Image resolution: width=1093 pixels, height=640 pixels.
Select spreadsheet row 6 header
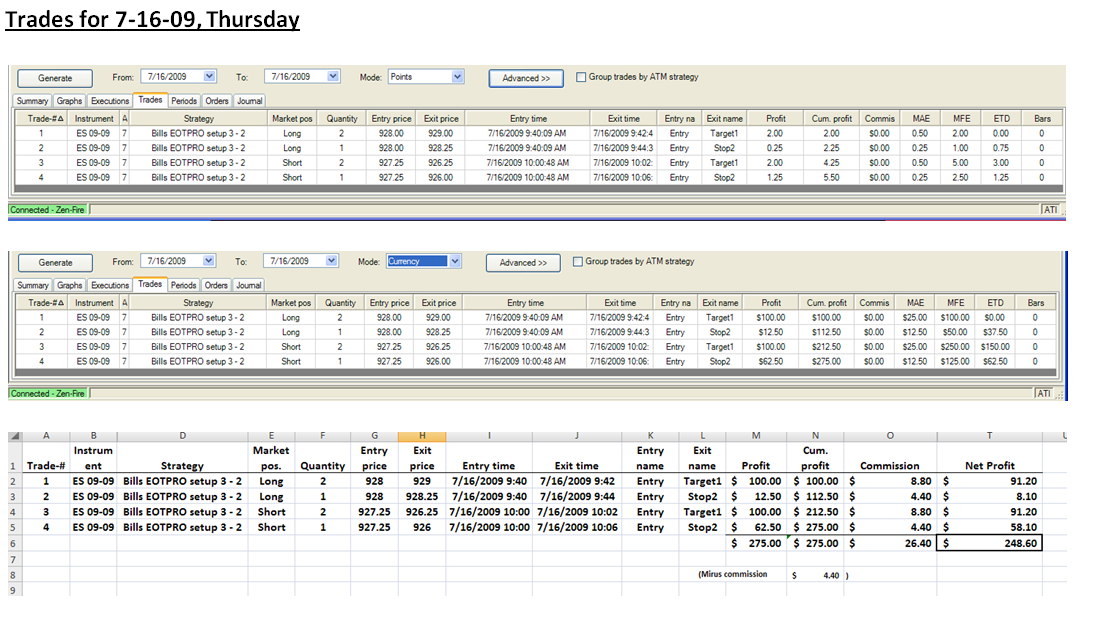14,543
